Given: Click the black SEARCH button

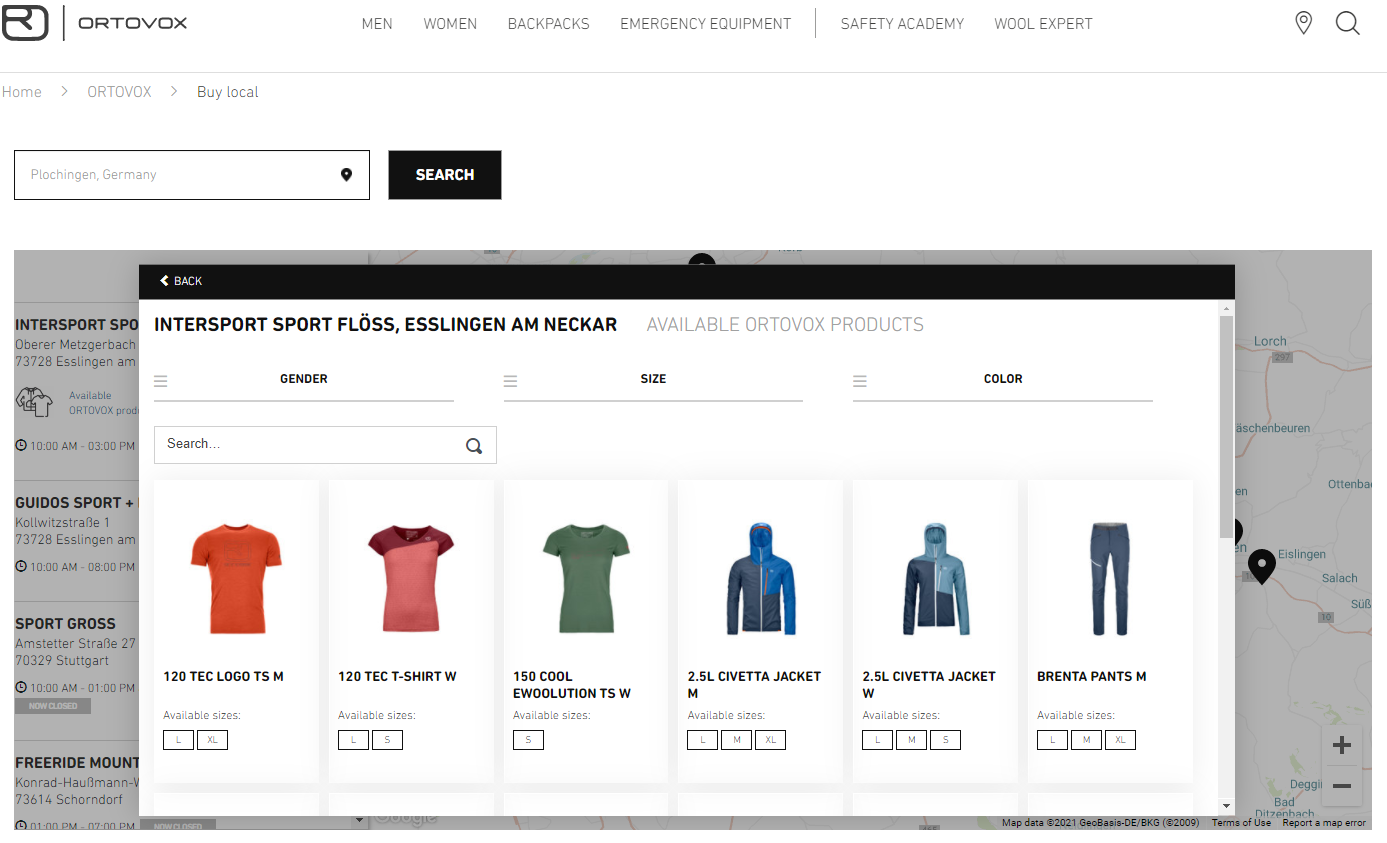Looking at the screenshot, I should point(445,175).
